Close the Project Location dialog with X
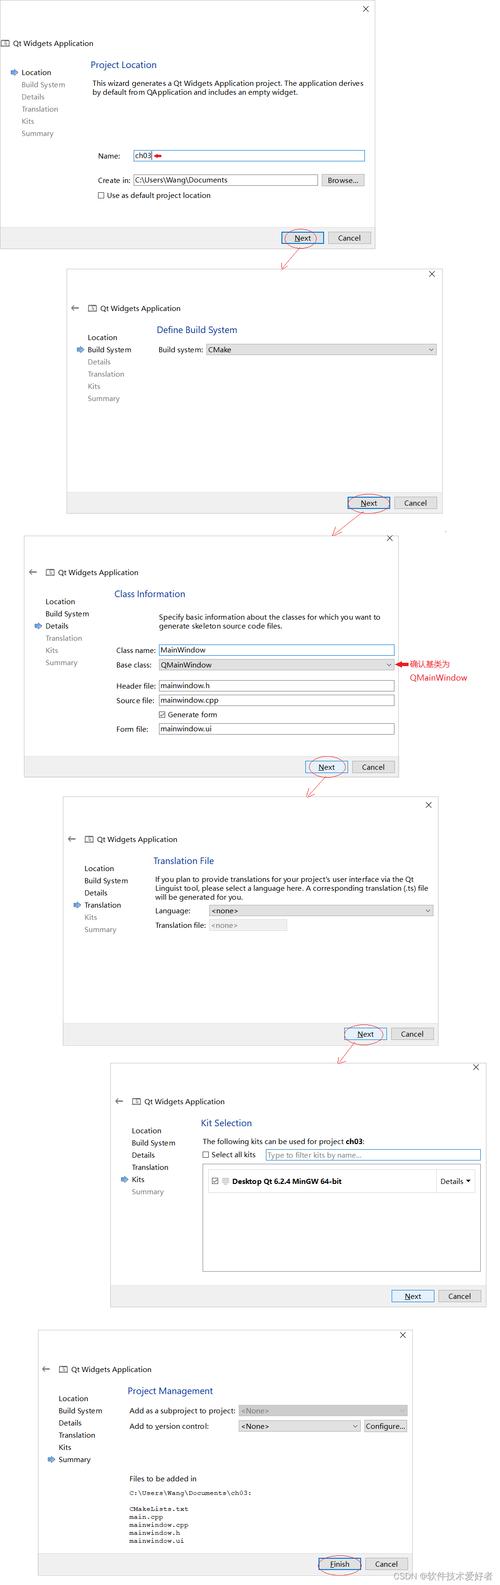The image size is (500, 1585). (366, 9)
